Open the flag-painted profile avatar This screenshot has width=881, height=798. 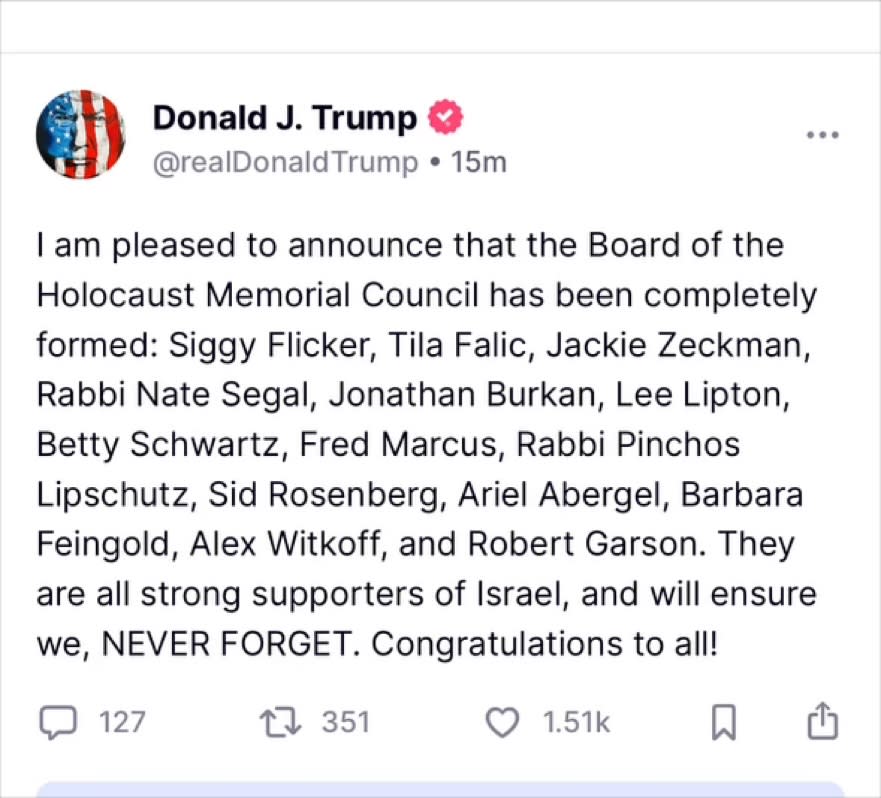click(x=80, y=134)
